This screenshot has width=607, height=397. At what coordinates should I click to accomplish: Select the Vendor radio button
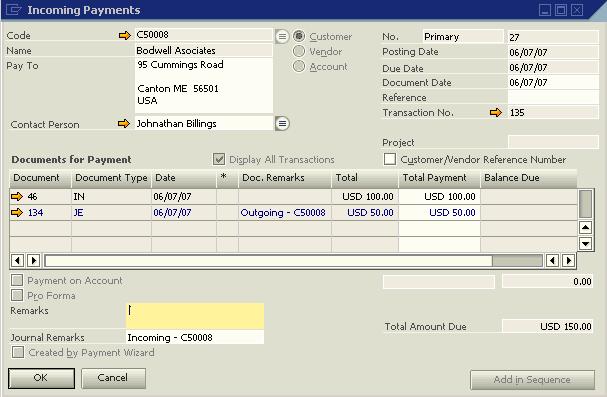(298, 51)
